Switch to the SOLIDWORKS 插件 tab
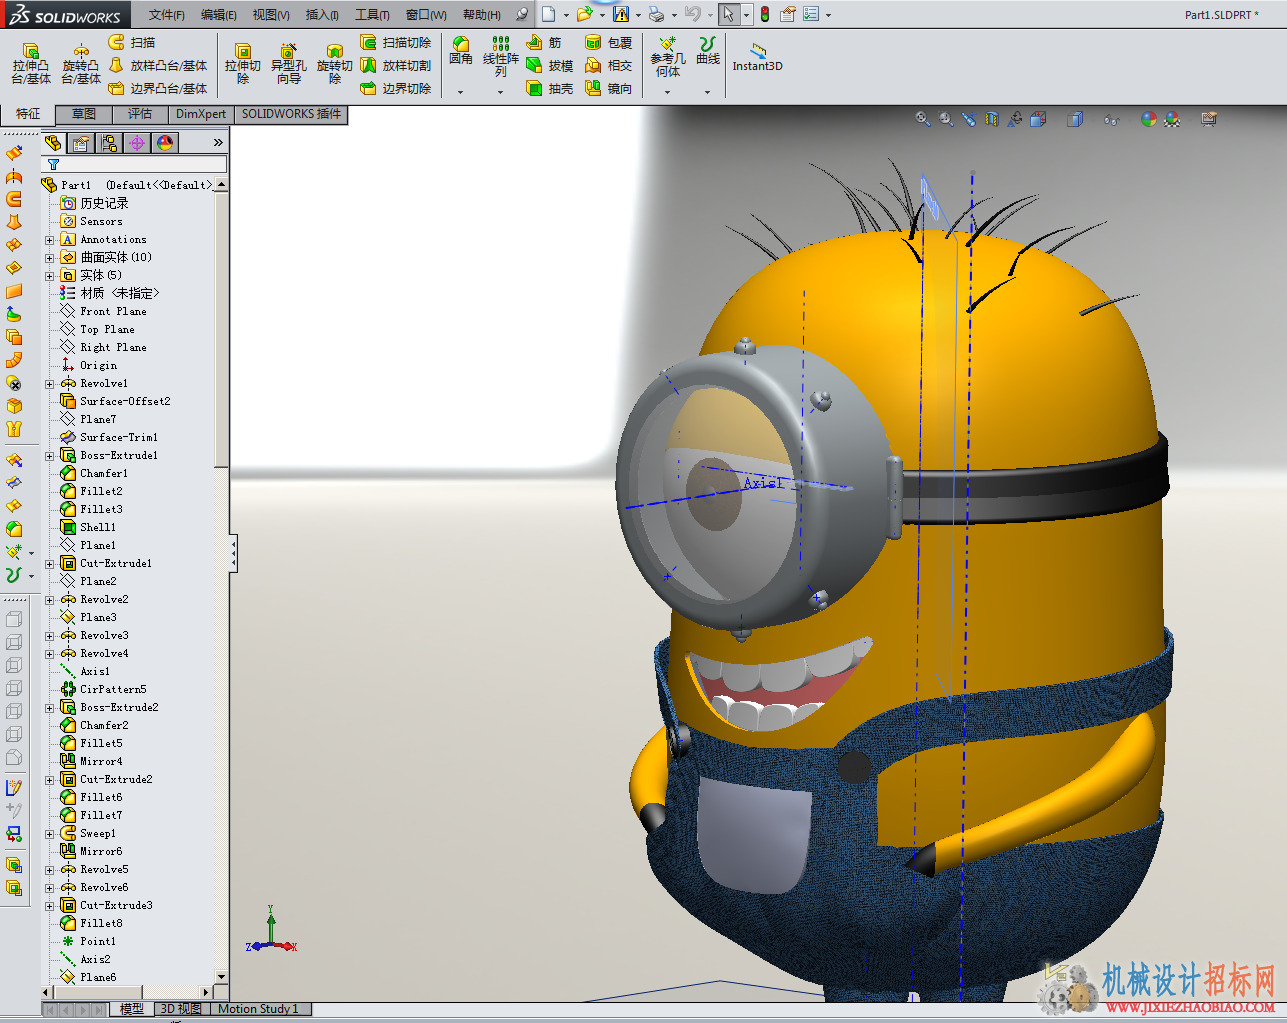This screenshot has width=1287, height=1023. coord(291,114)
